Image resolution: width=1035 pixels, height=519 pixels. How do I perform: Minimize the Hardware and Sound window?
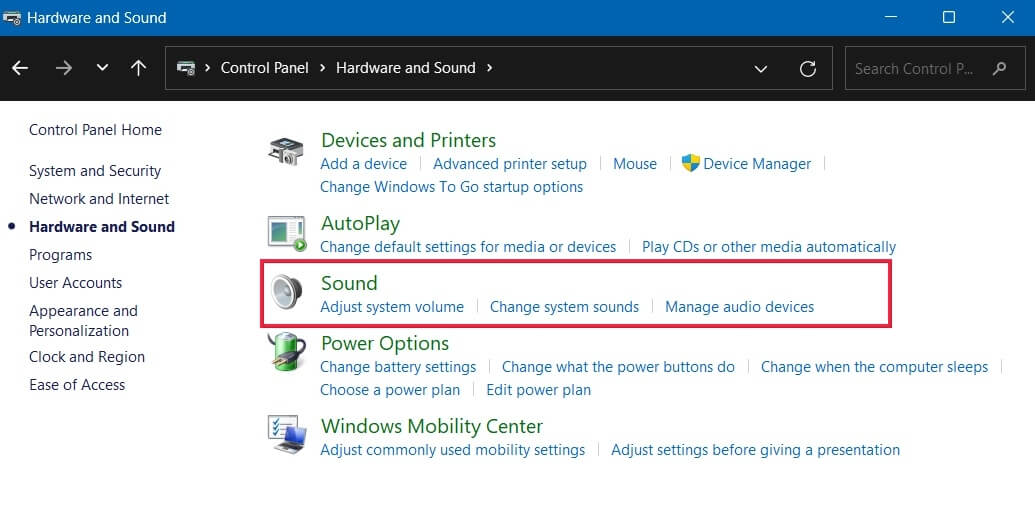(x=890, y=17)
